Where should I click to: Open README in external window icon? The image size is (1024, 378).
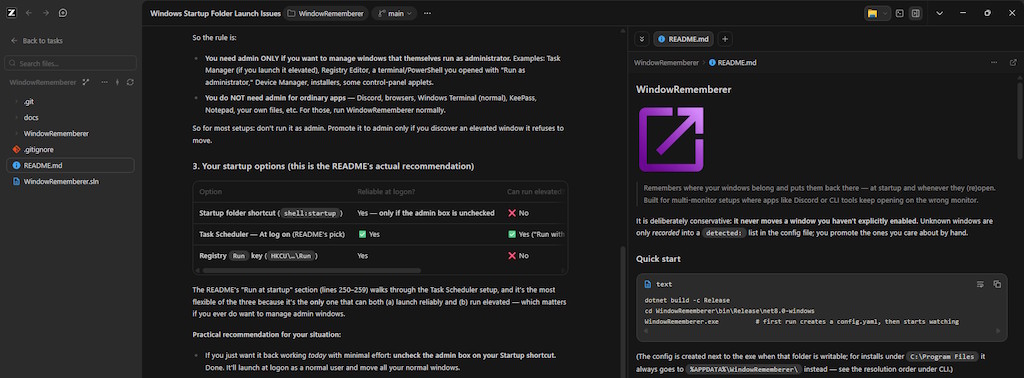1013,63
